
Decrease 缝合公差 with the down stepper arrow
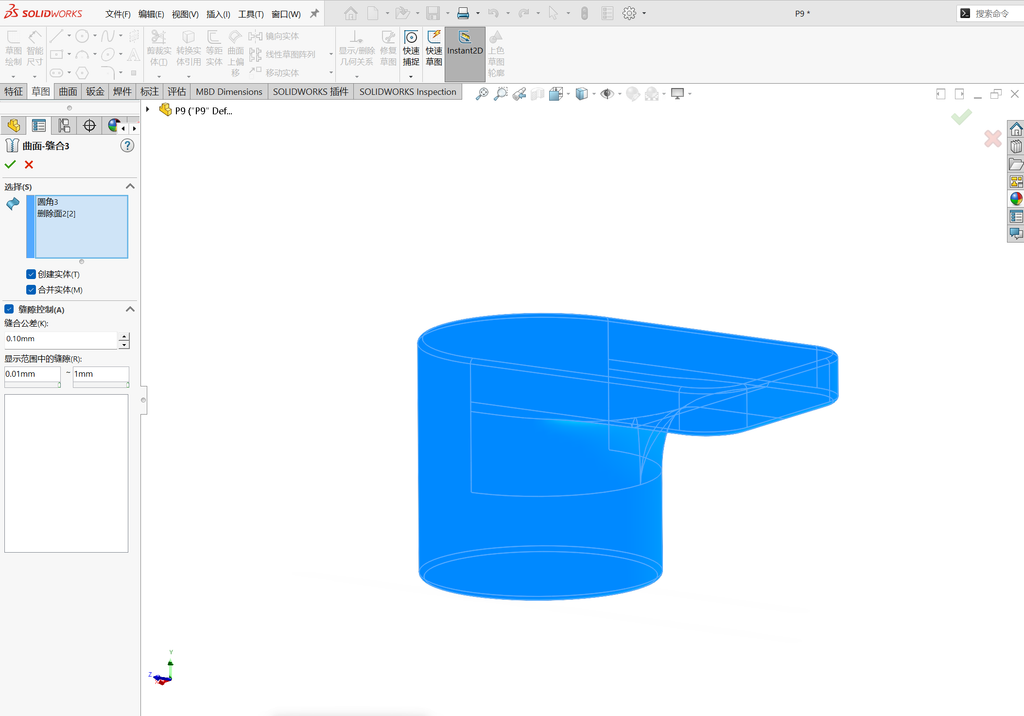(x=124, y=344)
